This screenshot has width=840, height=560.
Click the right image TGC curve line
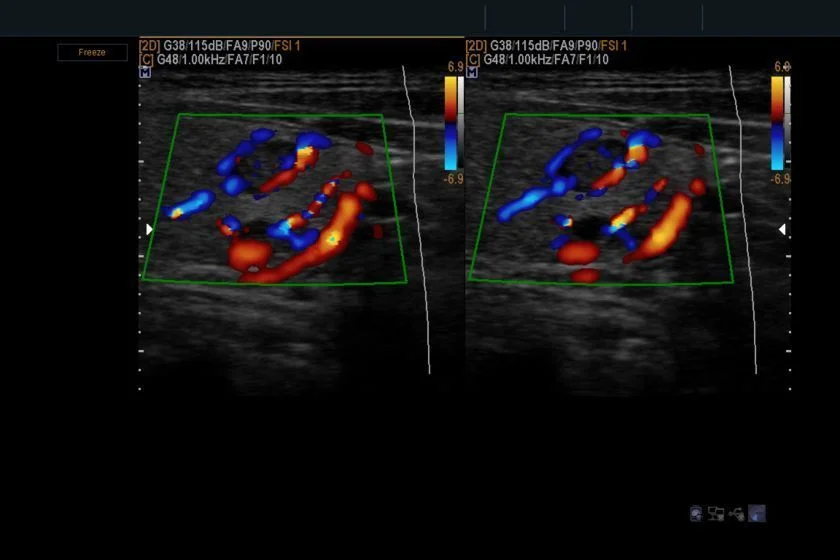coord(744,220)
